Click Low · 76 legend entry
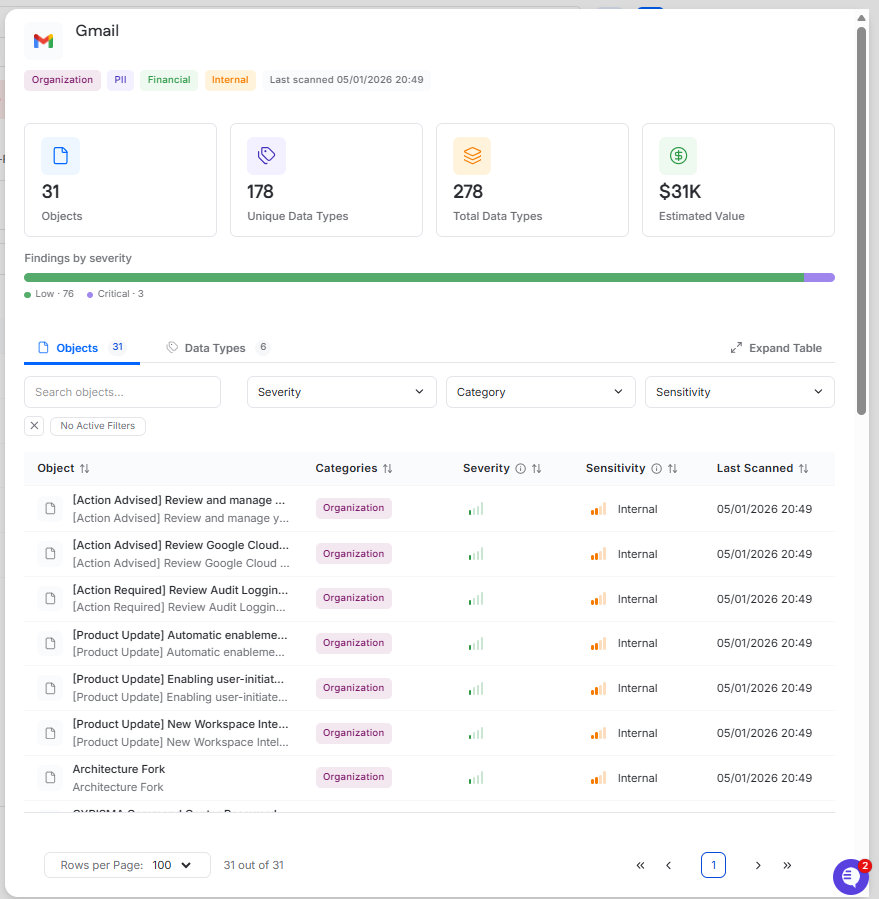Image resolution: width=879 pixels, height=899 pixels. tap(49, 294)
